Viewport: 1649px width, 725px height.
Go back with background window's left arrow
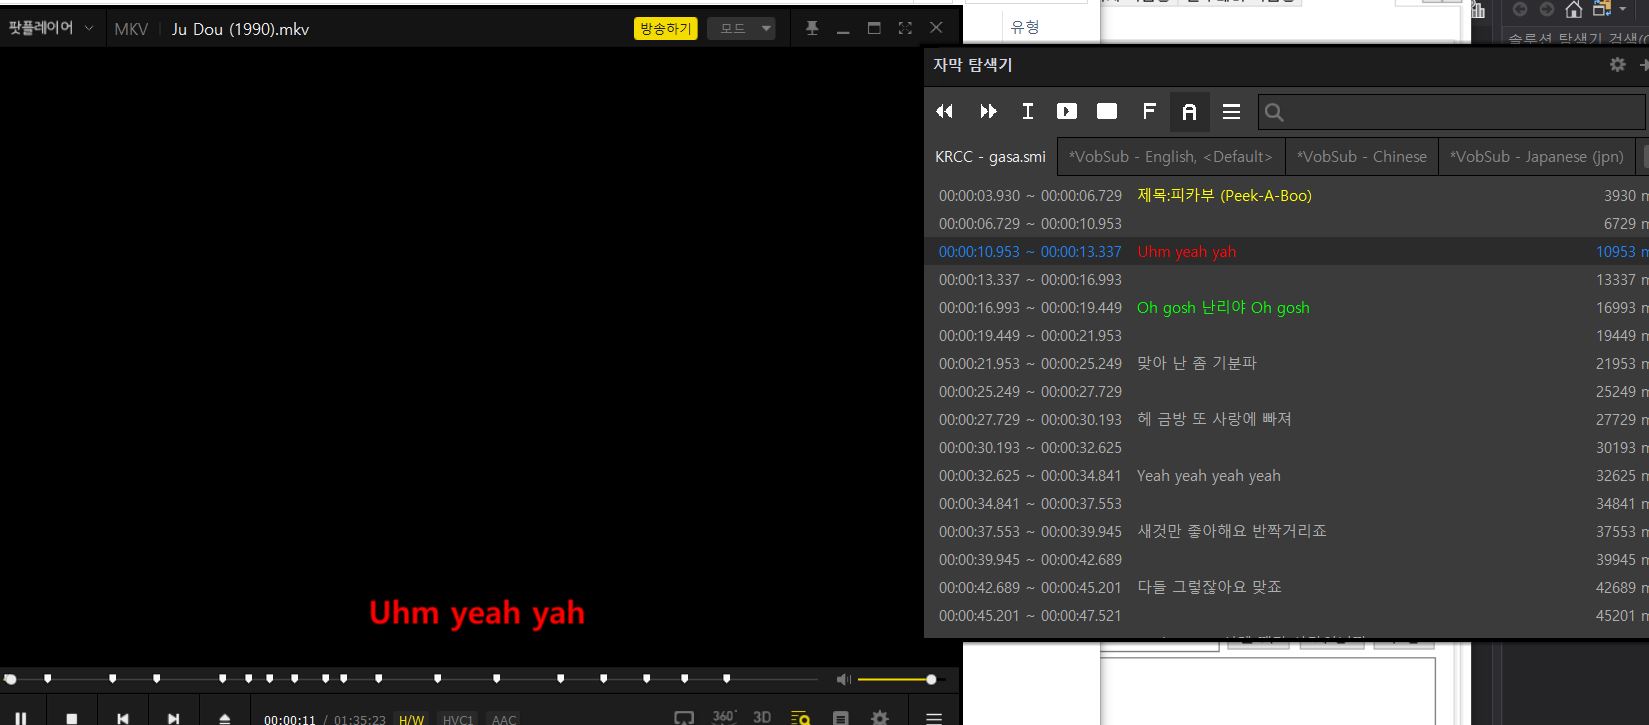(x=1520, y=9)
